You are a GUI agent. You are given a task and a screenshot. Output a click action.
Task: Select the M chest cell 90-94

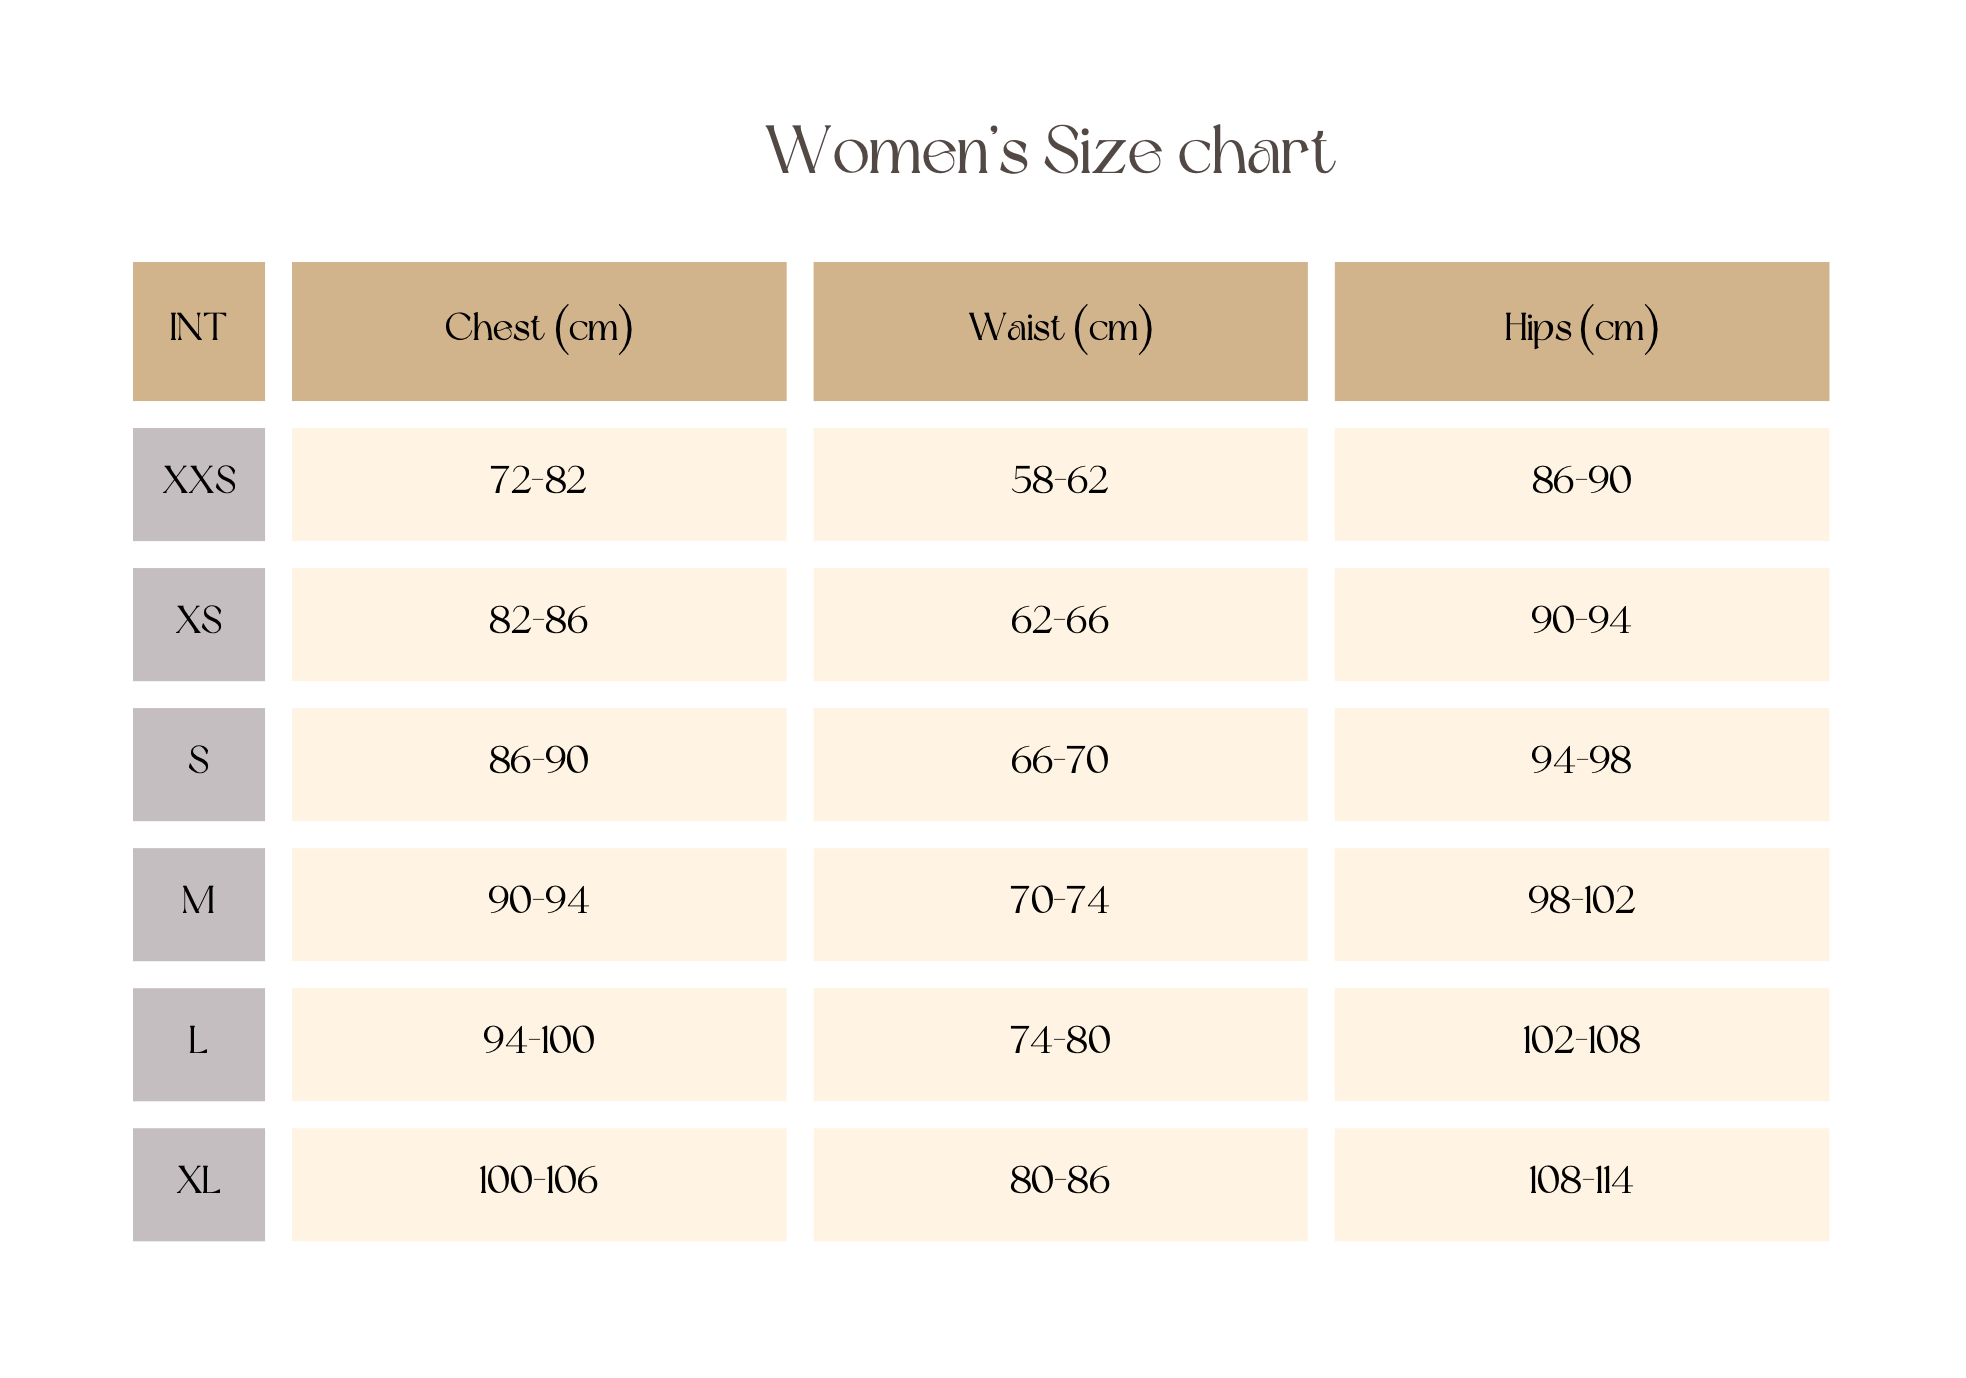[538, 903]
